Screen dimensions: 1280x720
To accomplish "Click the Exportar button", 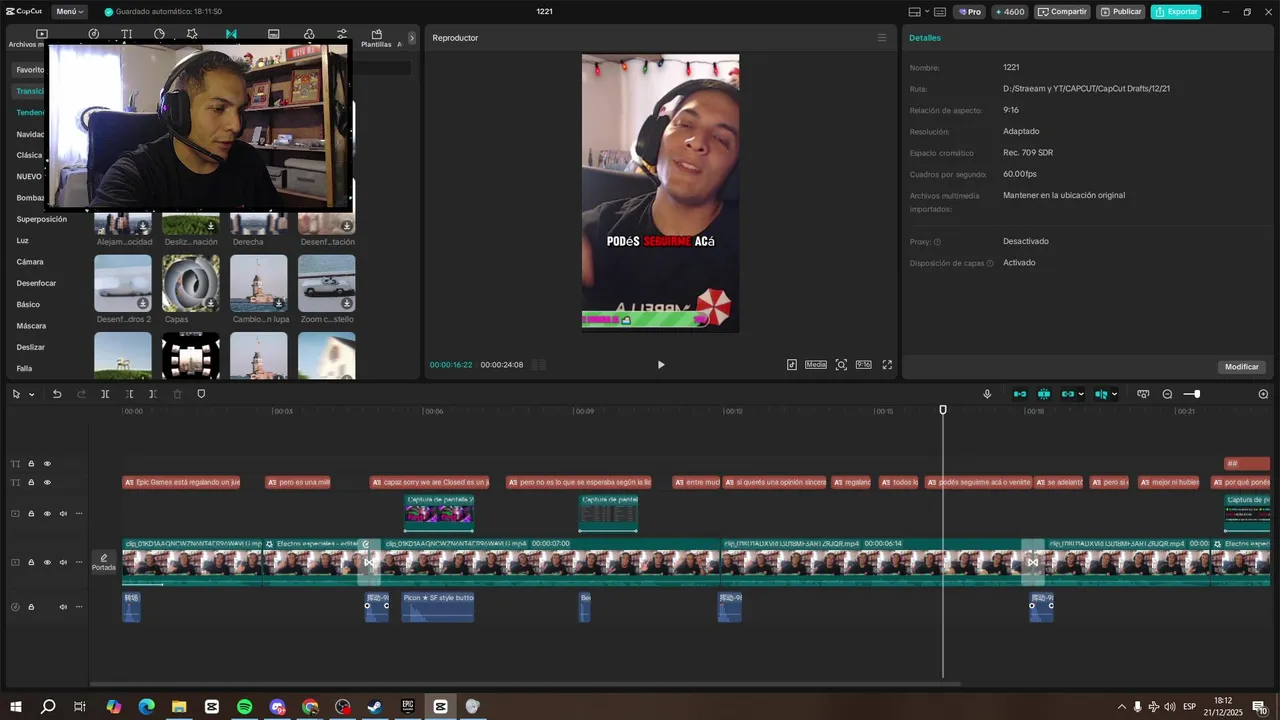I will (1176, 12).
